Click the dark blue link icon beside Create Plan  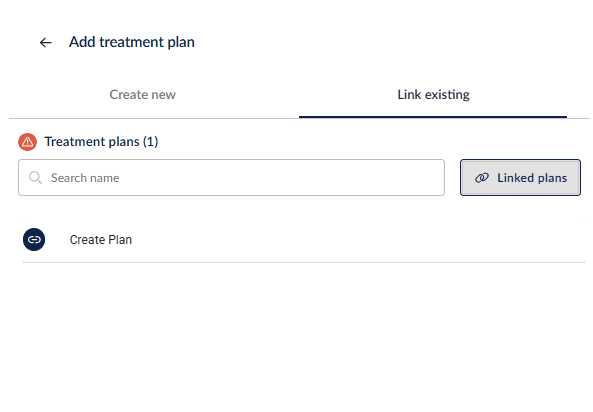click(x=34, y=239)
